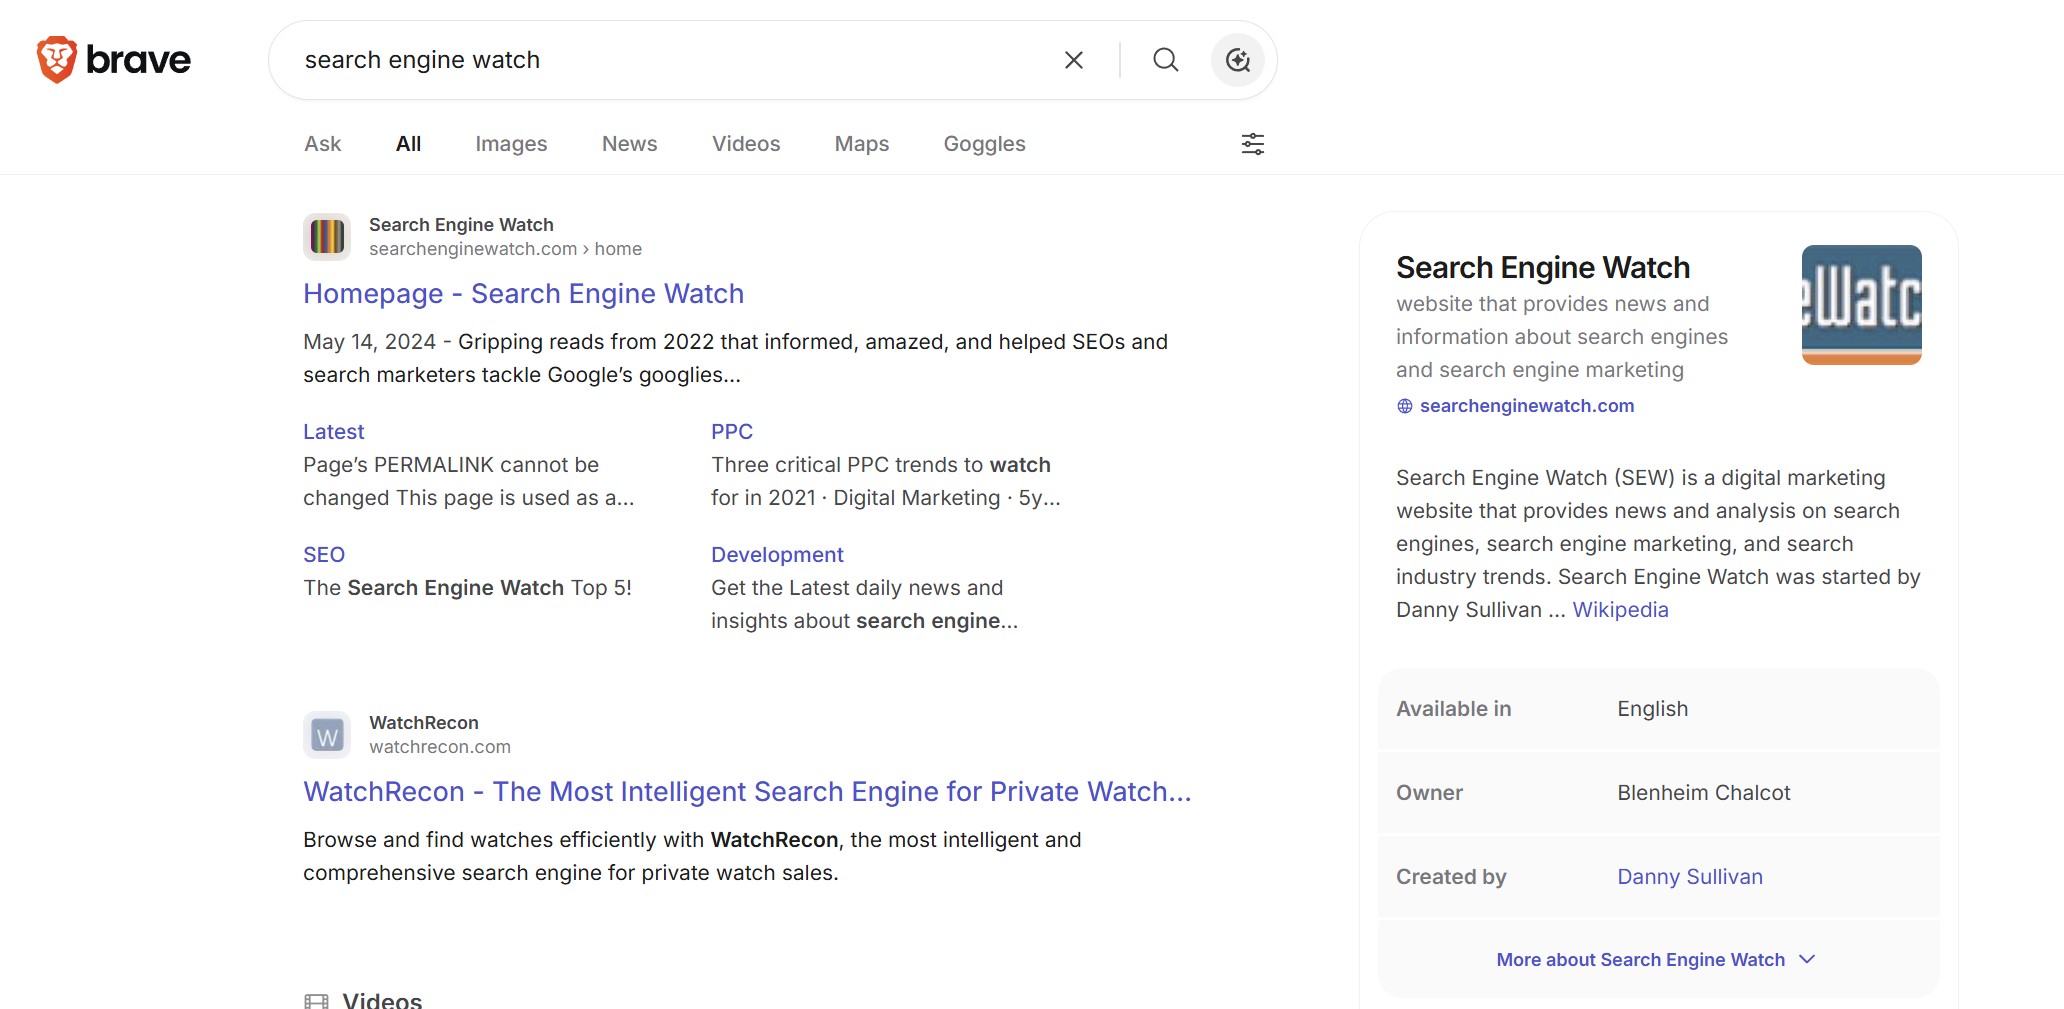2064x1009 pixels.
Task: Switch to the Images tab
Action: [511, 144]
